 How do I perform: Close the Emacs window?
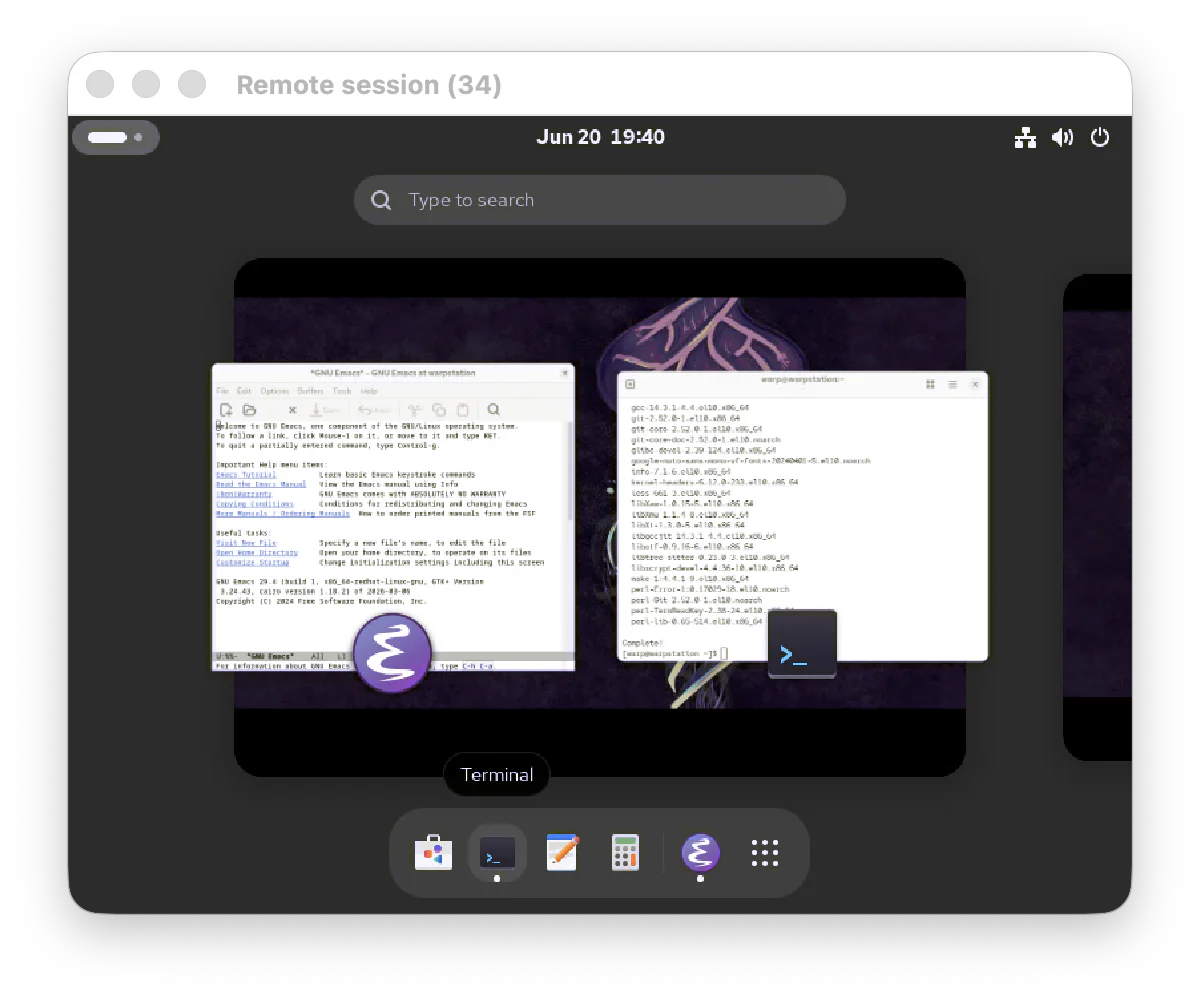click(x=566, y=372)
